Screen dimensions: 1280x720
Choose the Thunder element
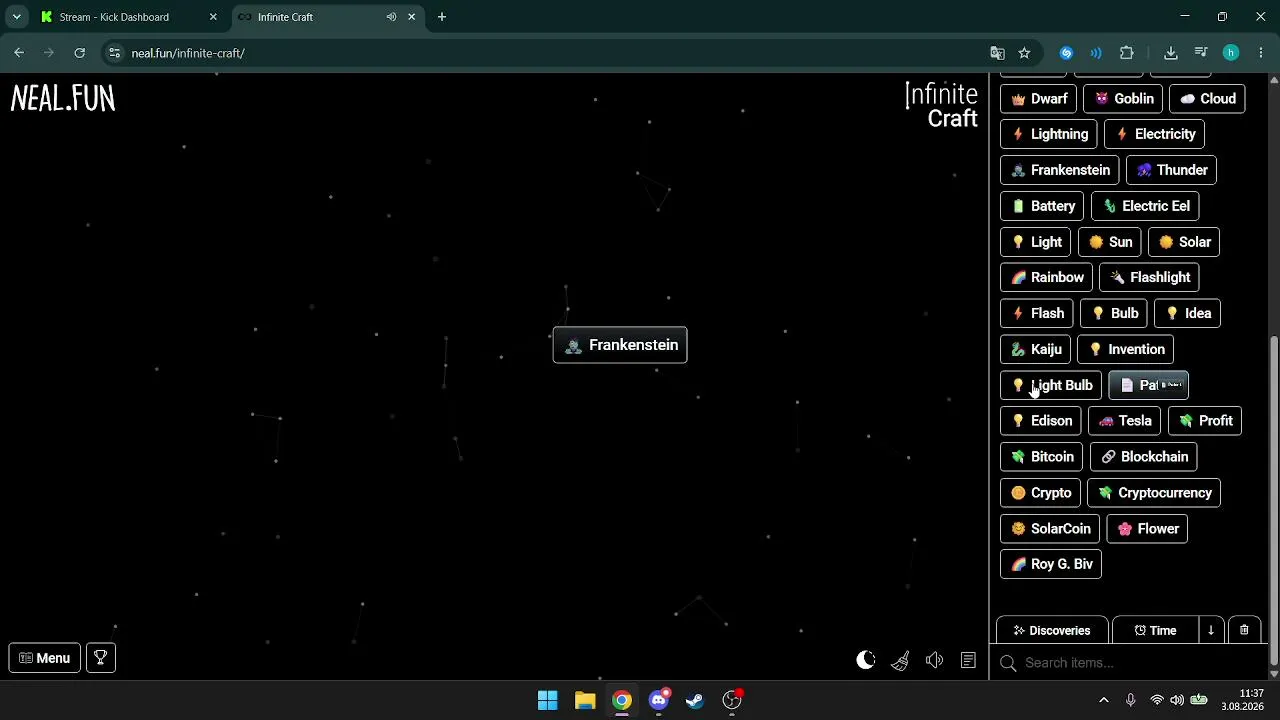point(1171,170)
